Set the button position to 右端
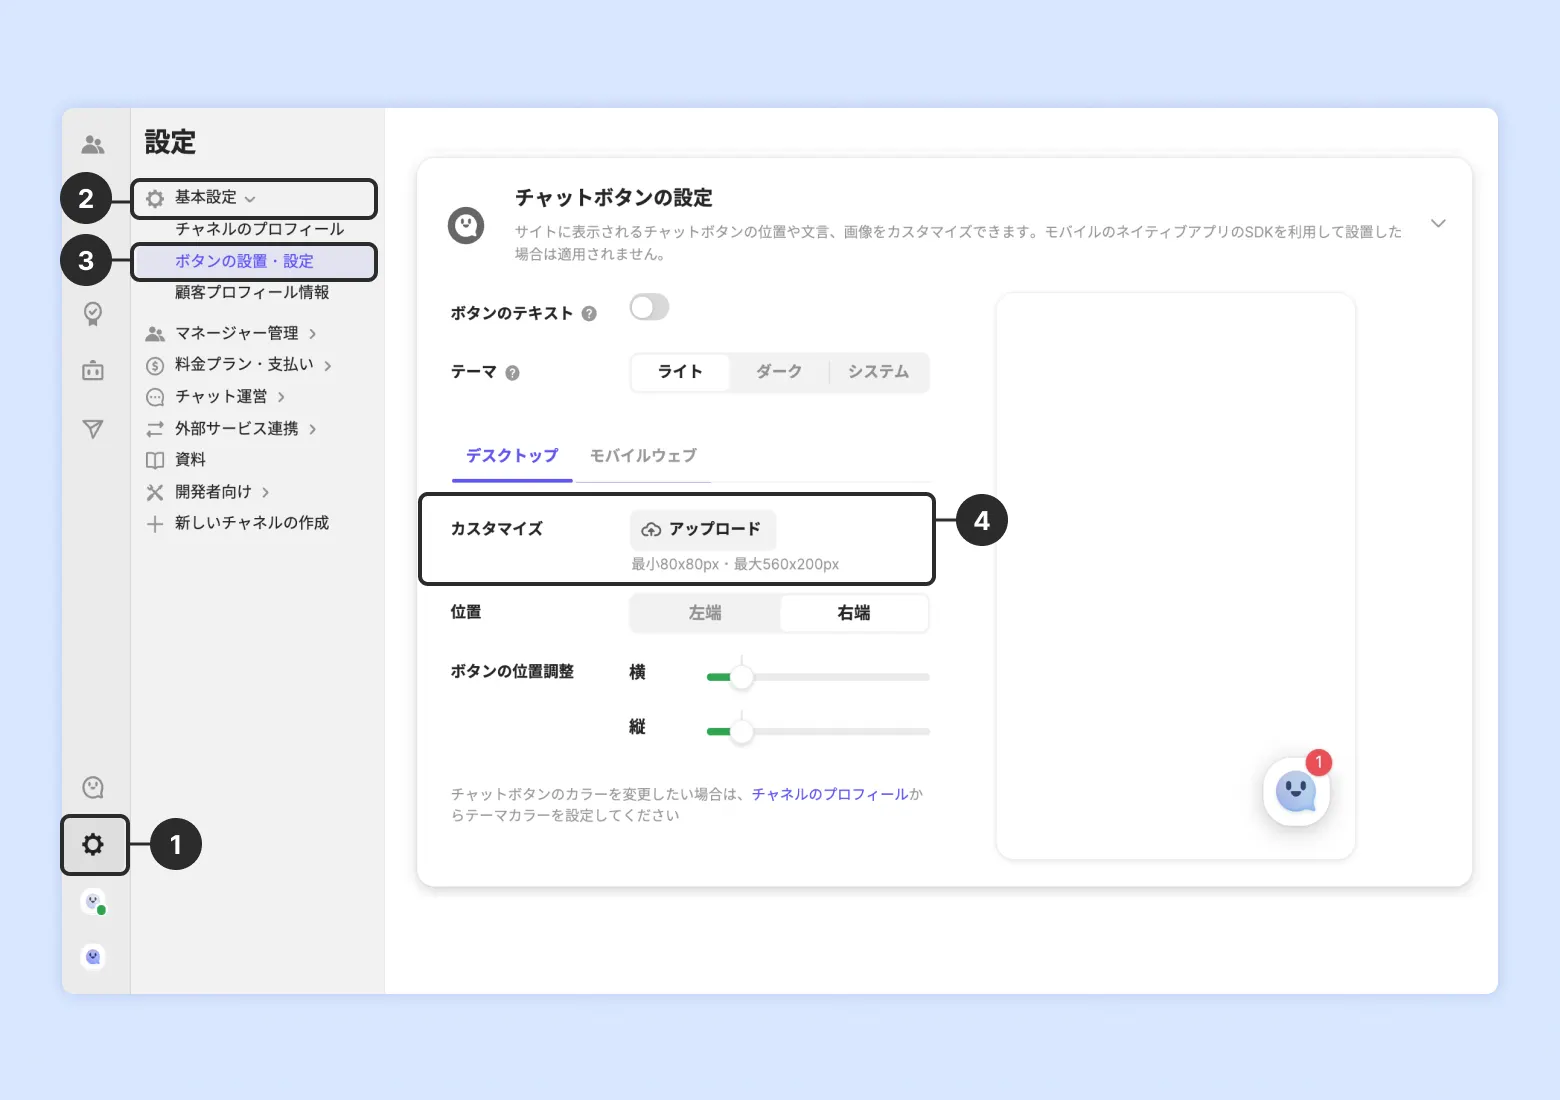Image resolution: width=1560 pixels, height=1100 pixels. [x=854, y=613]
